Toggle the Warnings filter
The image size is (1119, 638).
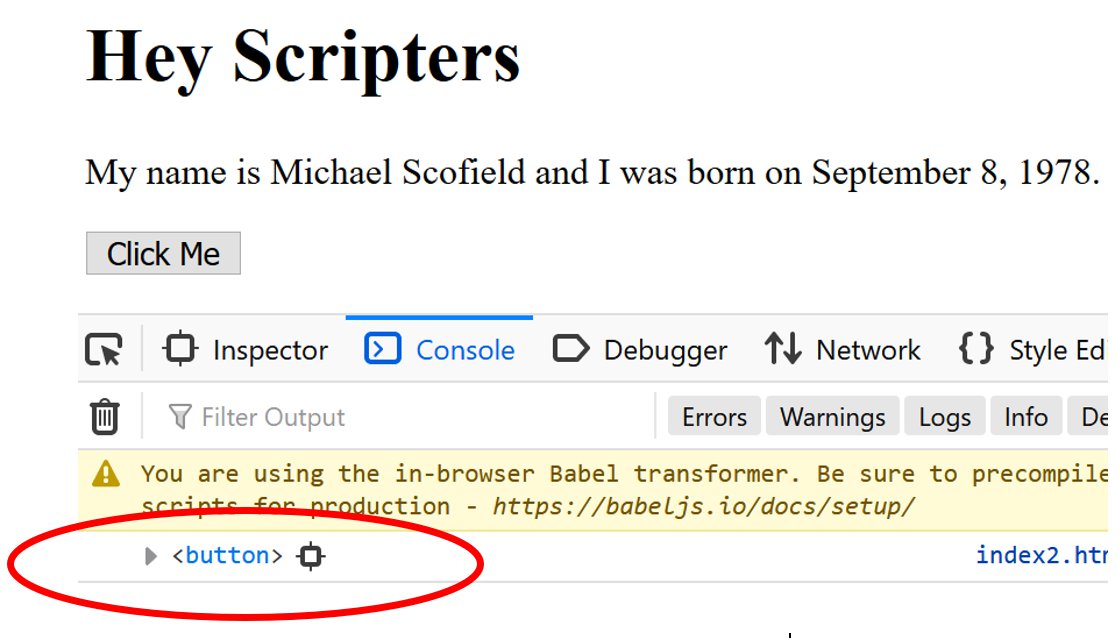(x=833, y=417)
